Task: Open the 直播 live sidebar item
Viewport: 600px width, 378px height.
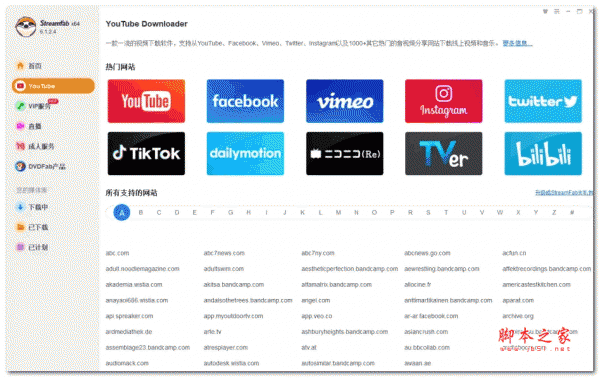Action: tap(53, 126)
